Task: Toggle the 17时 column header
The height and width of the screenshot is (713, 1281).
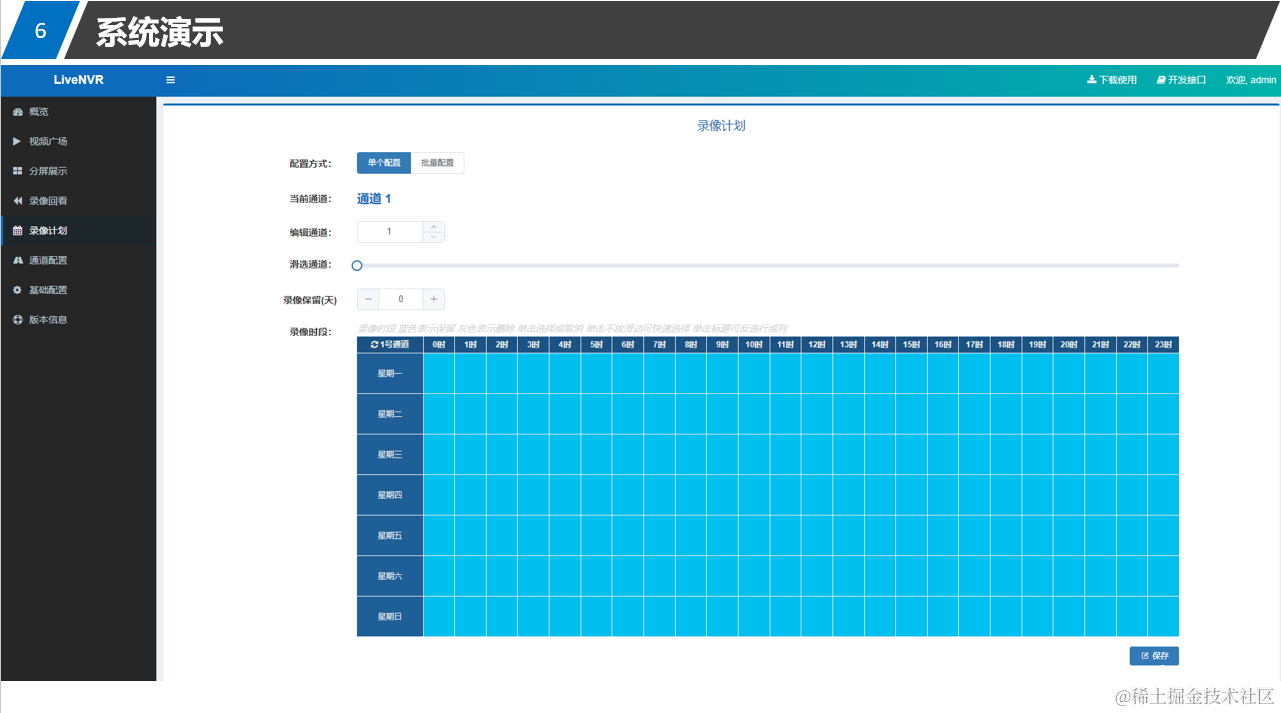Action: [x=974, y=344]
